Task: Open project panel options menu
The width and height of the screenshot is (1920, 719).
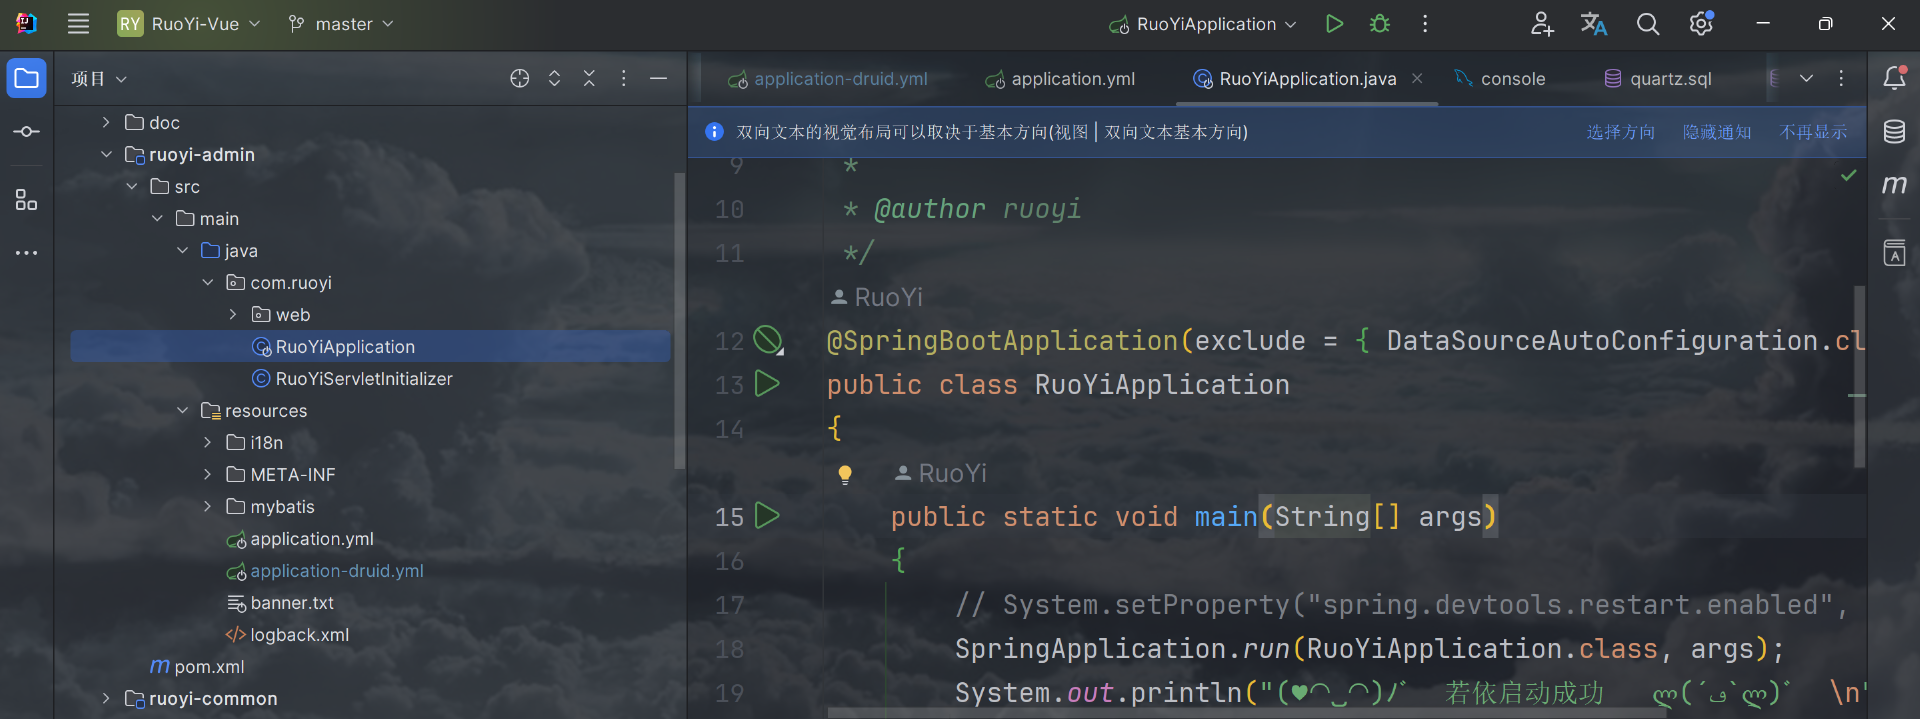Action: (624, 78)
